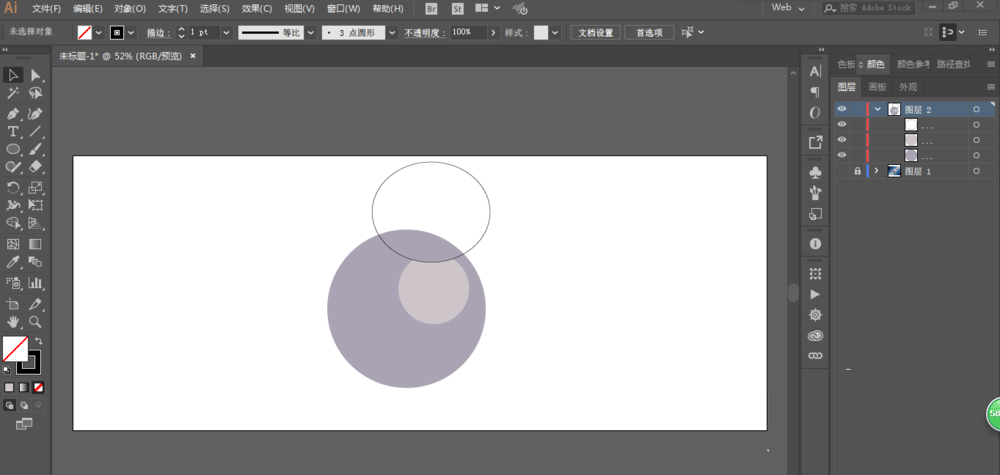Click the 文档设置 button
1000x475 pixels.
pos(596,33)
